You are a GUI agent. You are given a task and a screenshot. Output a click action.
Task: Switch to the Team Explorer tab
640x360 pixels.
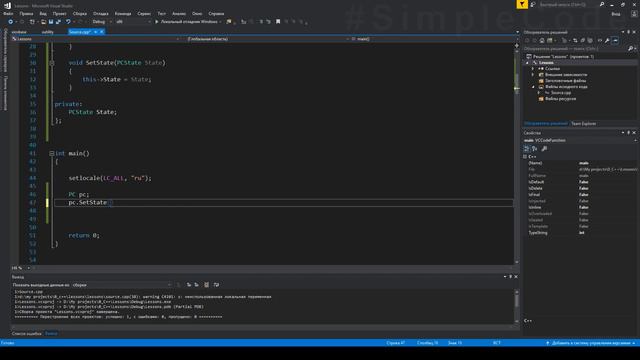[583, 124]
